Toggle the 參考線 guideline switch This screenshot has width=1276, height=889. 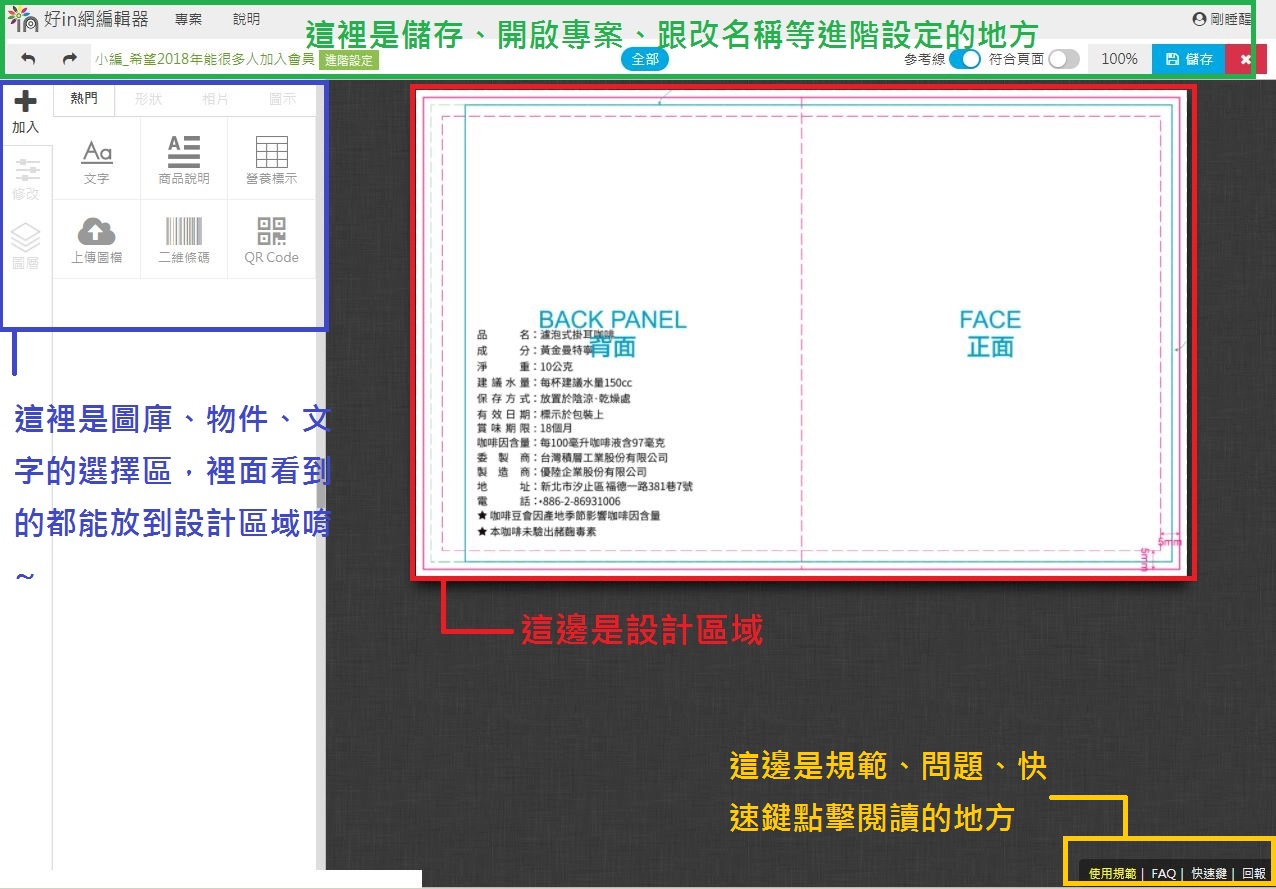[x=965, y=59]
